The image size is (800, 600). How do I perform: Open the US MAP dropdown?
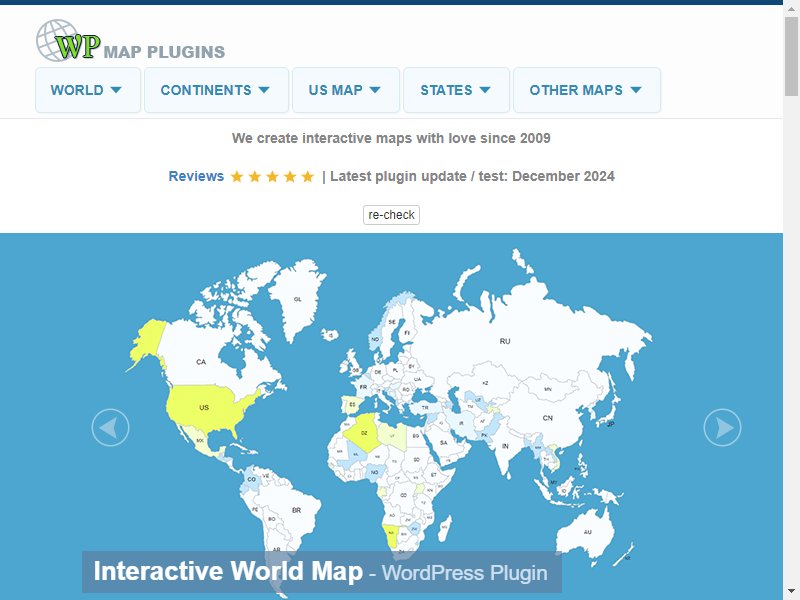pos(345,90)
